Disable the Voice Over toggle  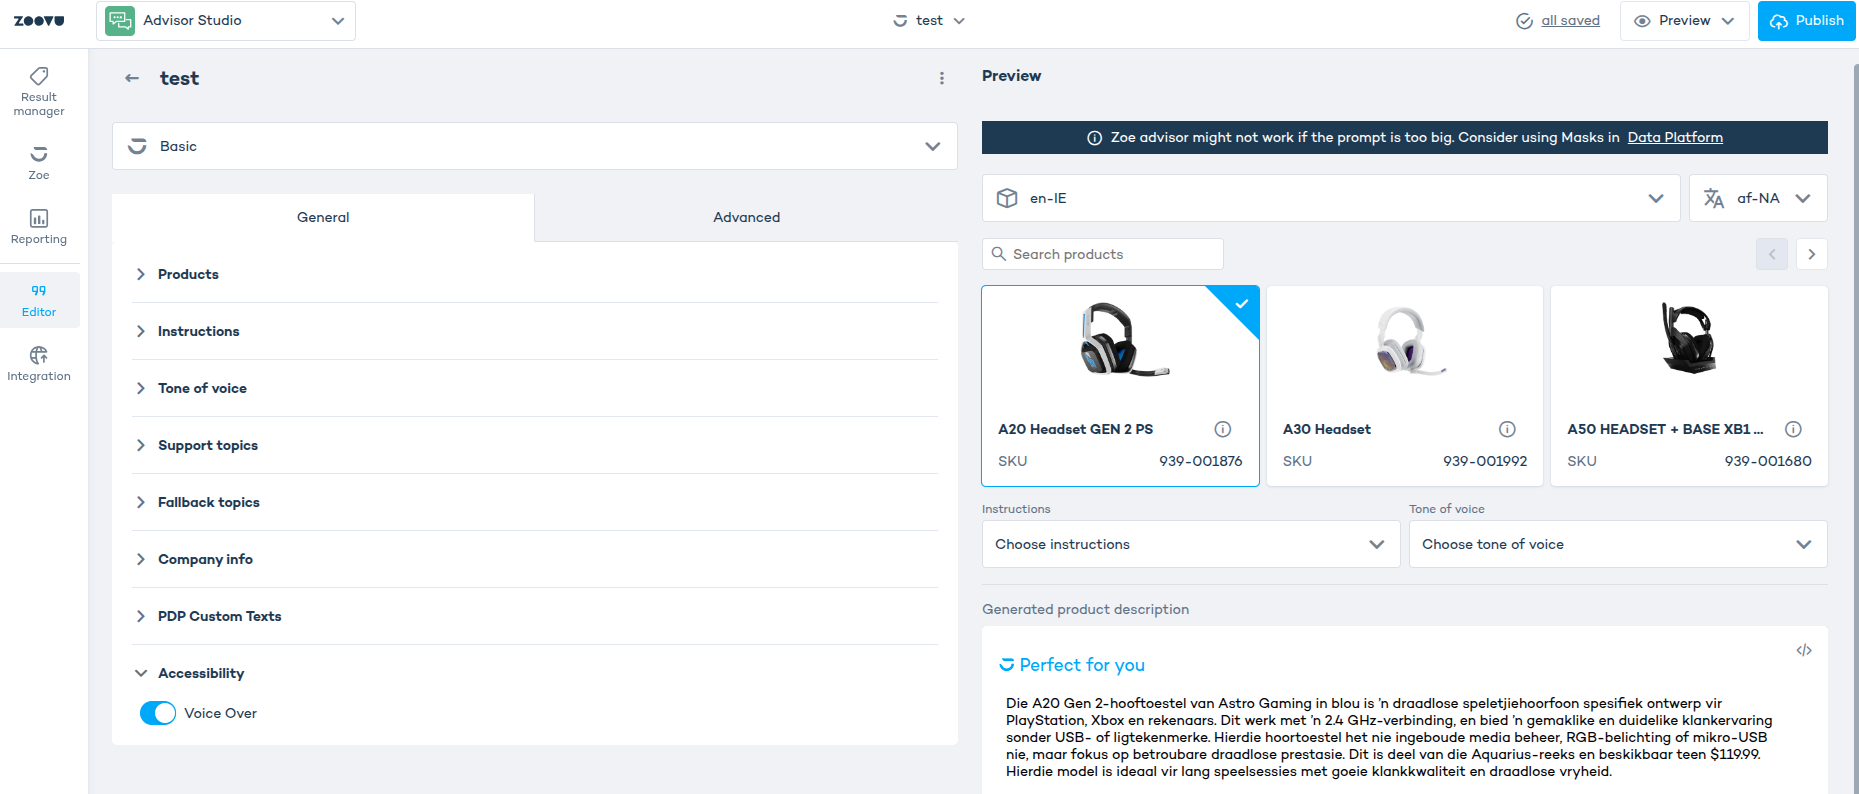158,713
